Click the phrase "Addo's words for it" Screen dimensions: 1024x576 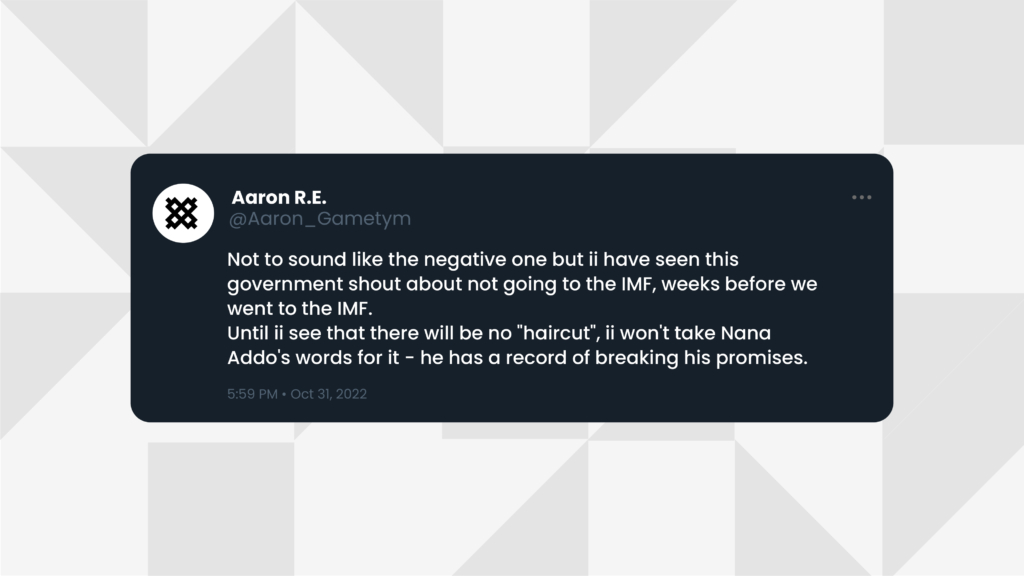click(x=313, y=358)
